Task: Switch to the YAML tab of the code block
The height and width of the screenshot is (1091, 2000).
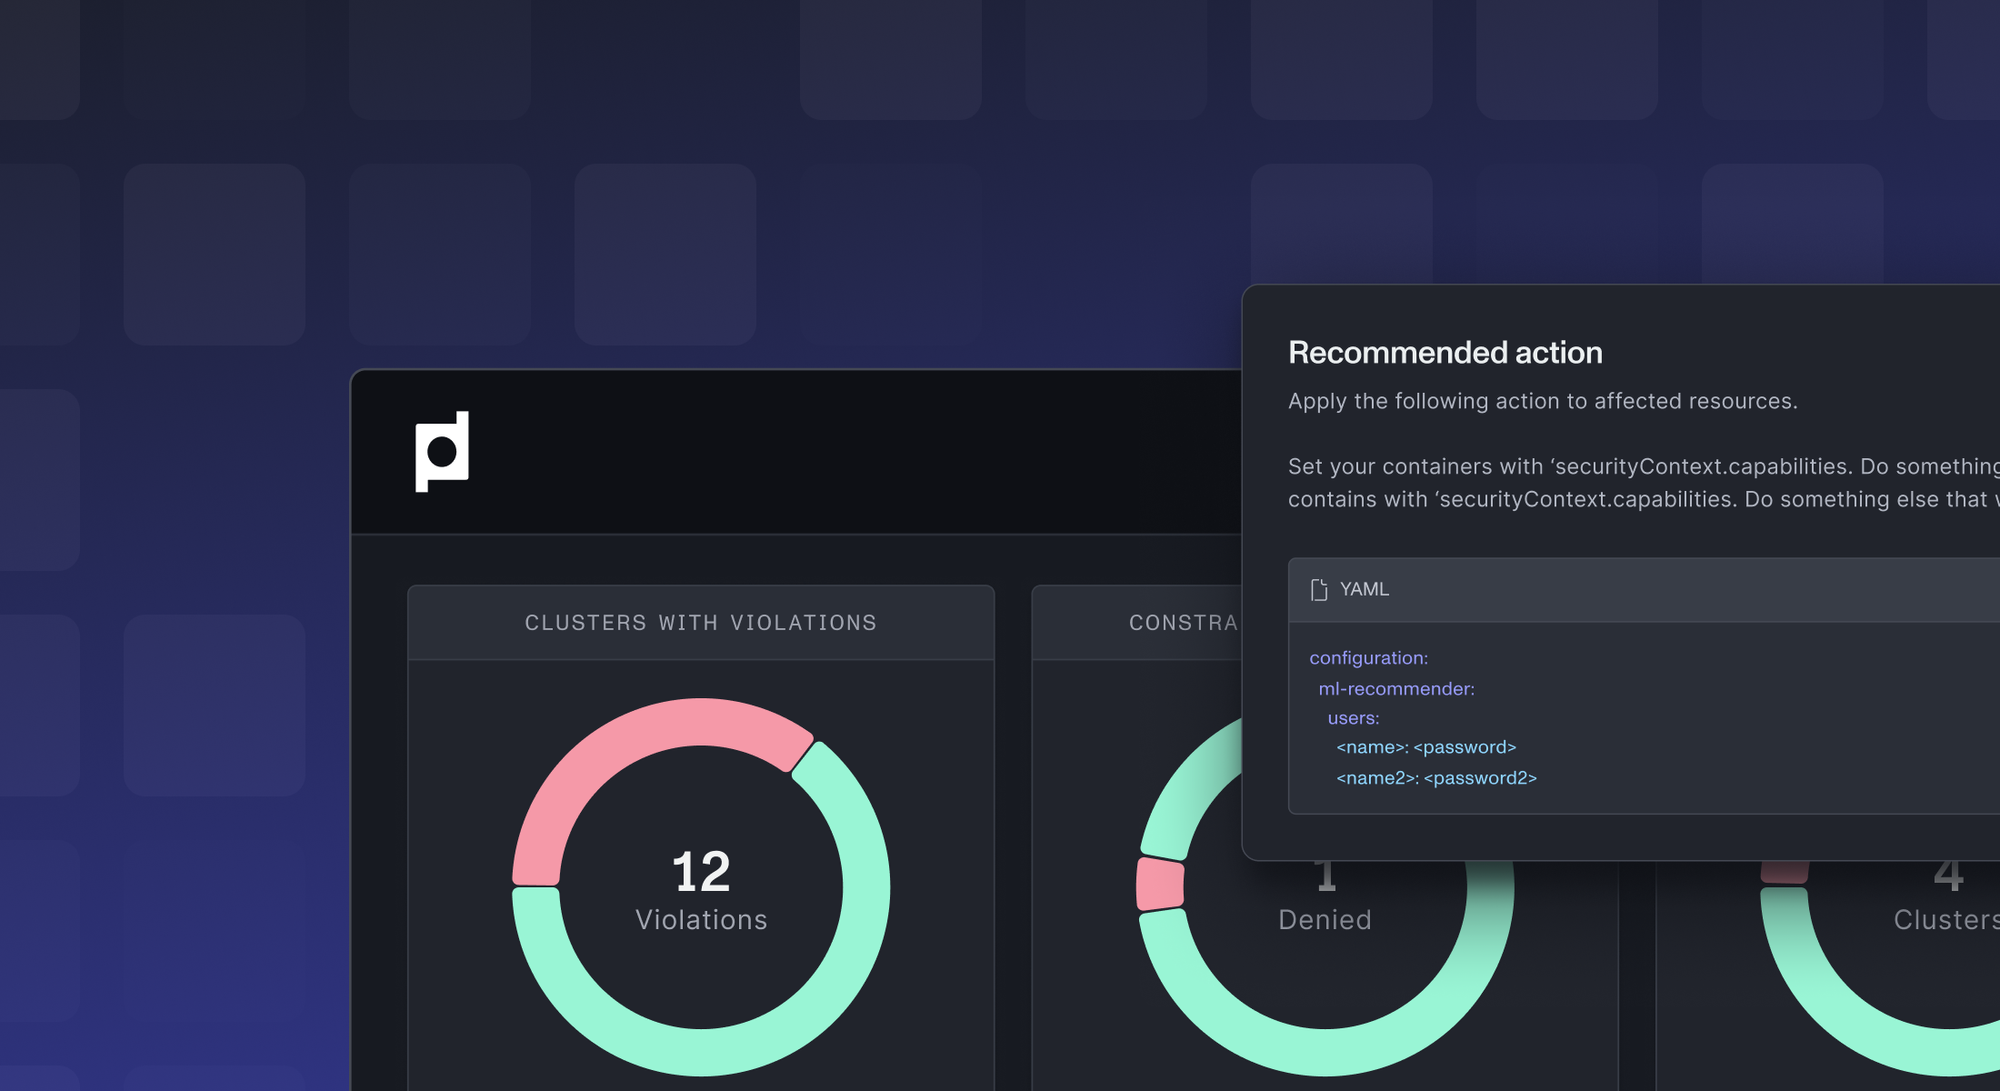Action: [x=1364, y=590]
